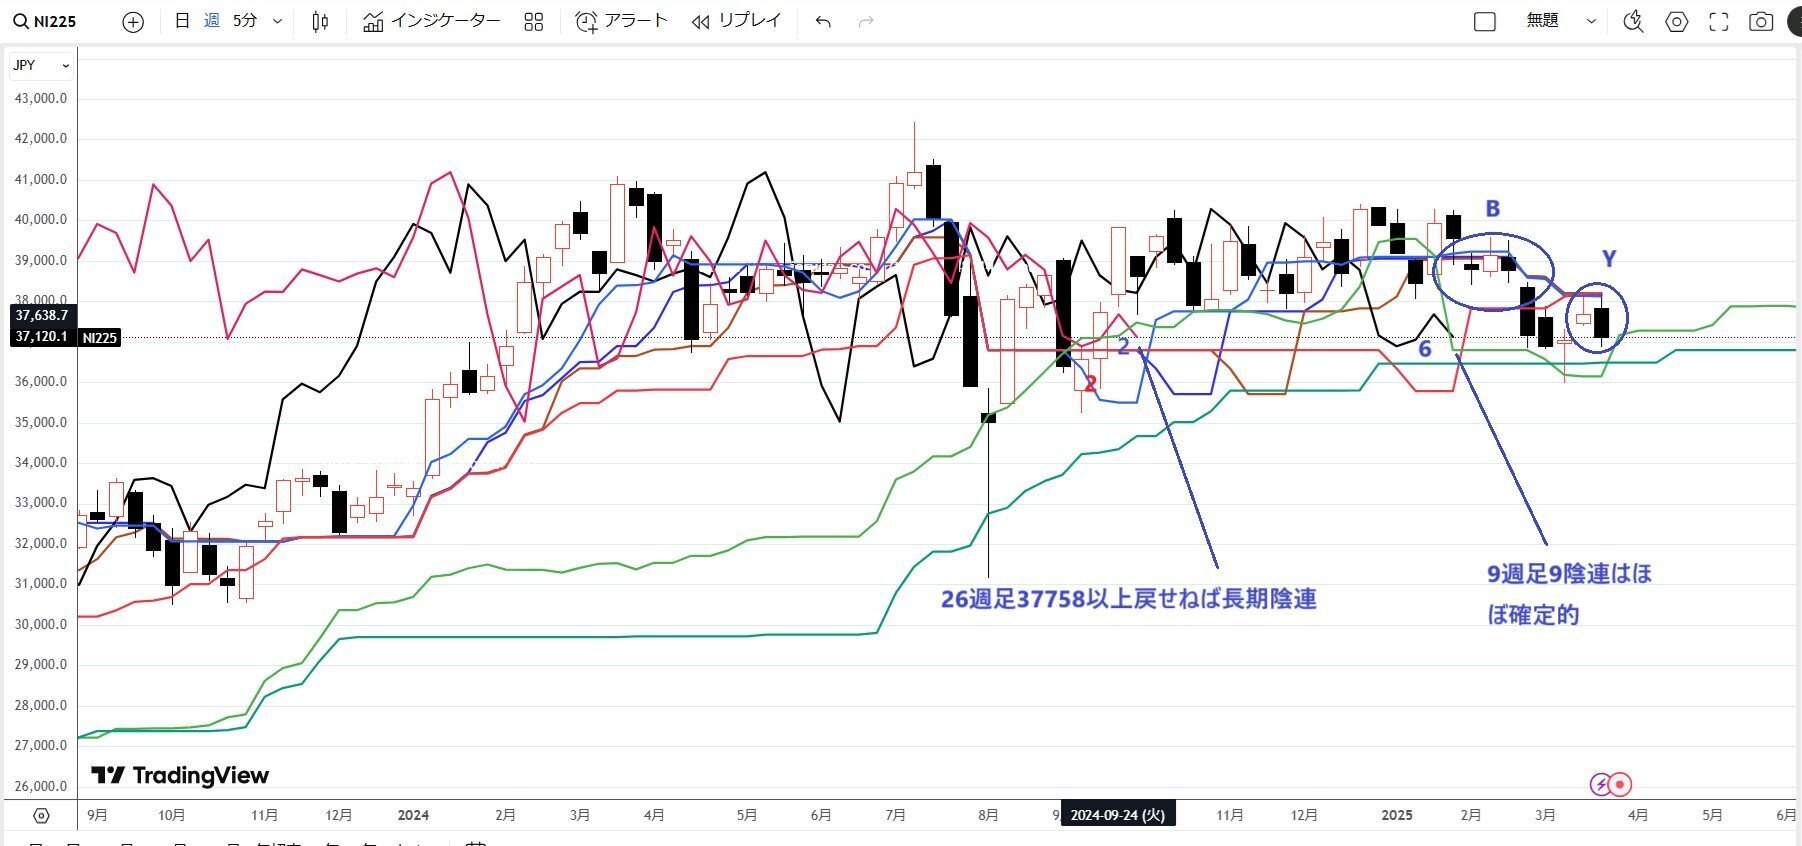The image size is (1802, 846).
Task: Click the アラート alert button
Action: click(x=622, y=21)
